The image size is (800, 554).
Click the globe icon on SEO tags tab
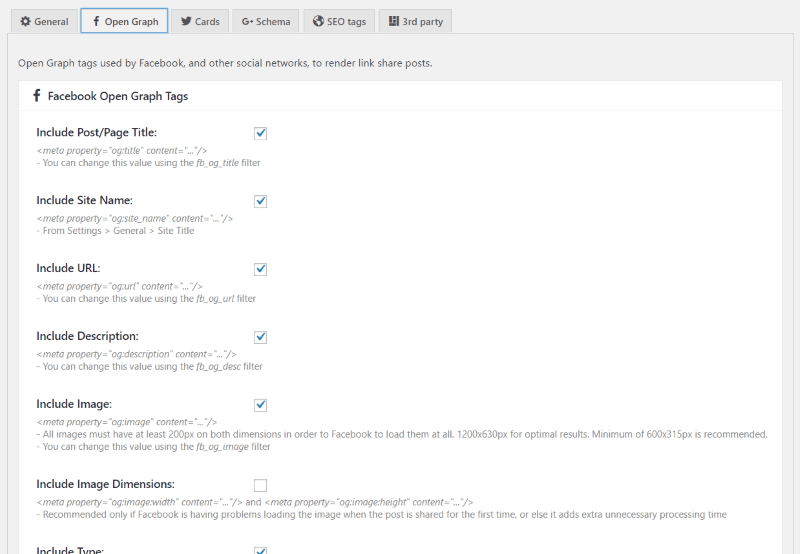pyautogui.click(x=318, y=21)
